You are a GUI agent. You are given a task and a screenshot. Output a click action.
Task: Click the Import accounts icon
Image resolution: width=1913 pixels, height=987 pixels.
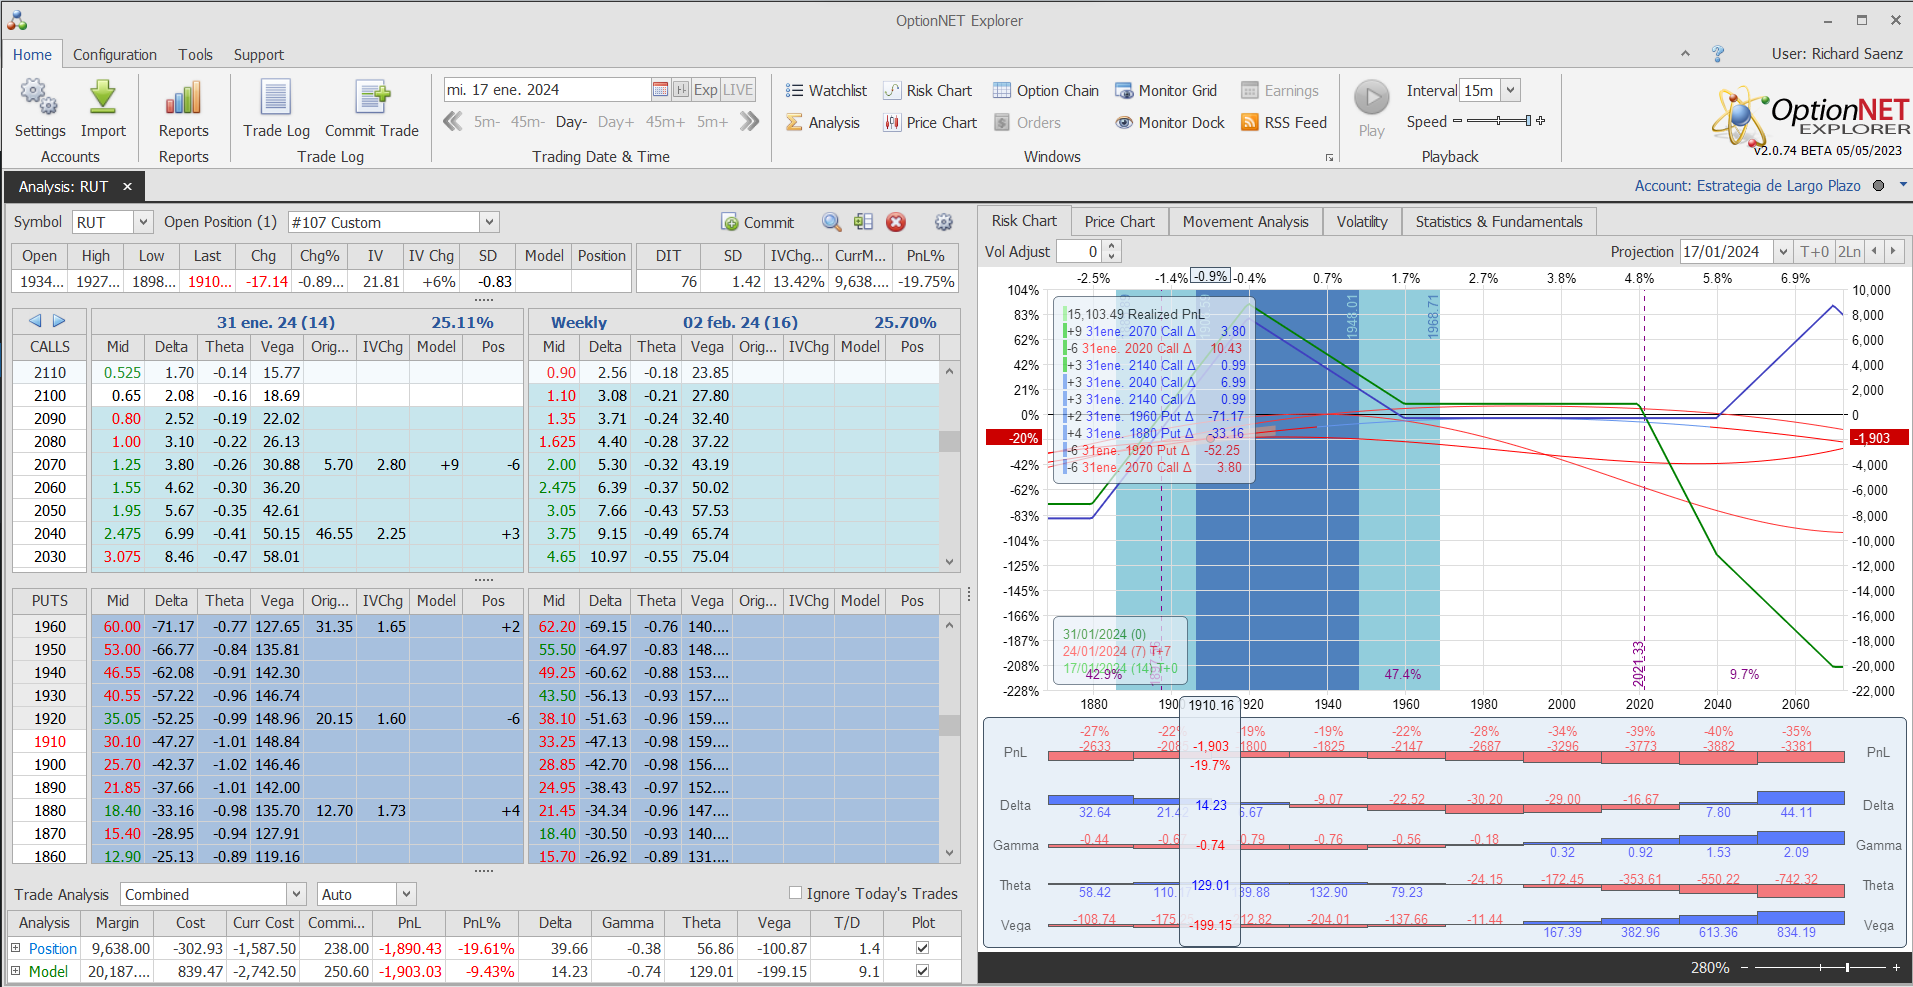pos(103,109)
